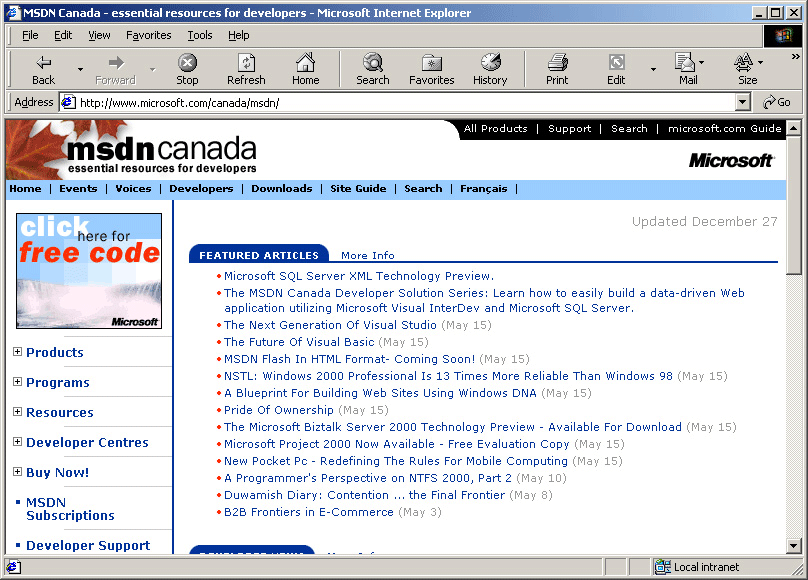Click the All Products link
This screenshot has width=808, height=580.
point(495,128)
